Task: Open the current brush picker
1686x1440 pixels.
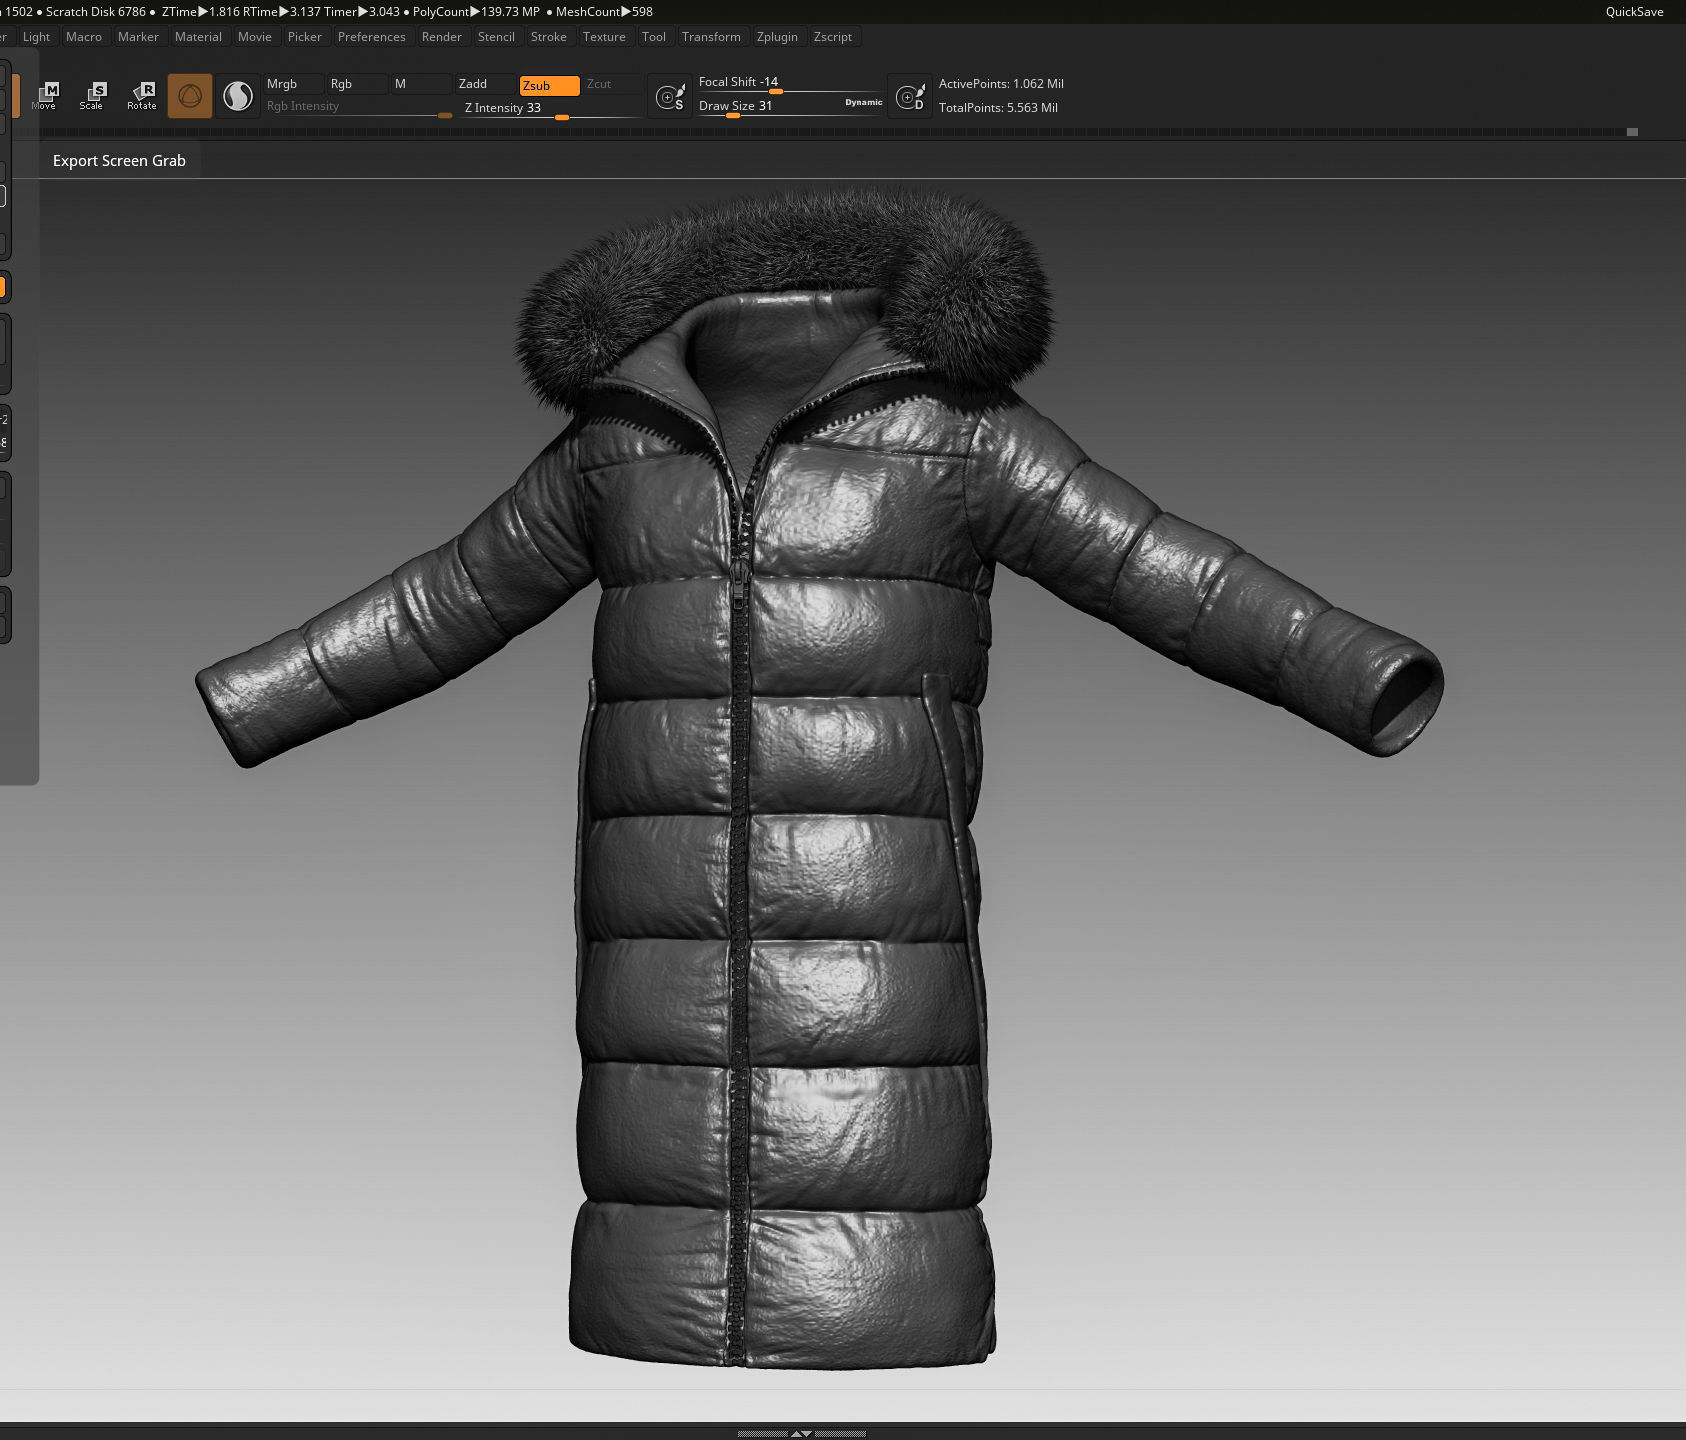Action: coord(189,96)
